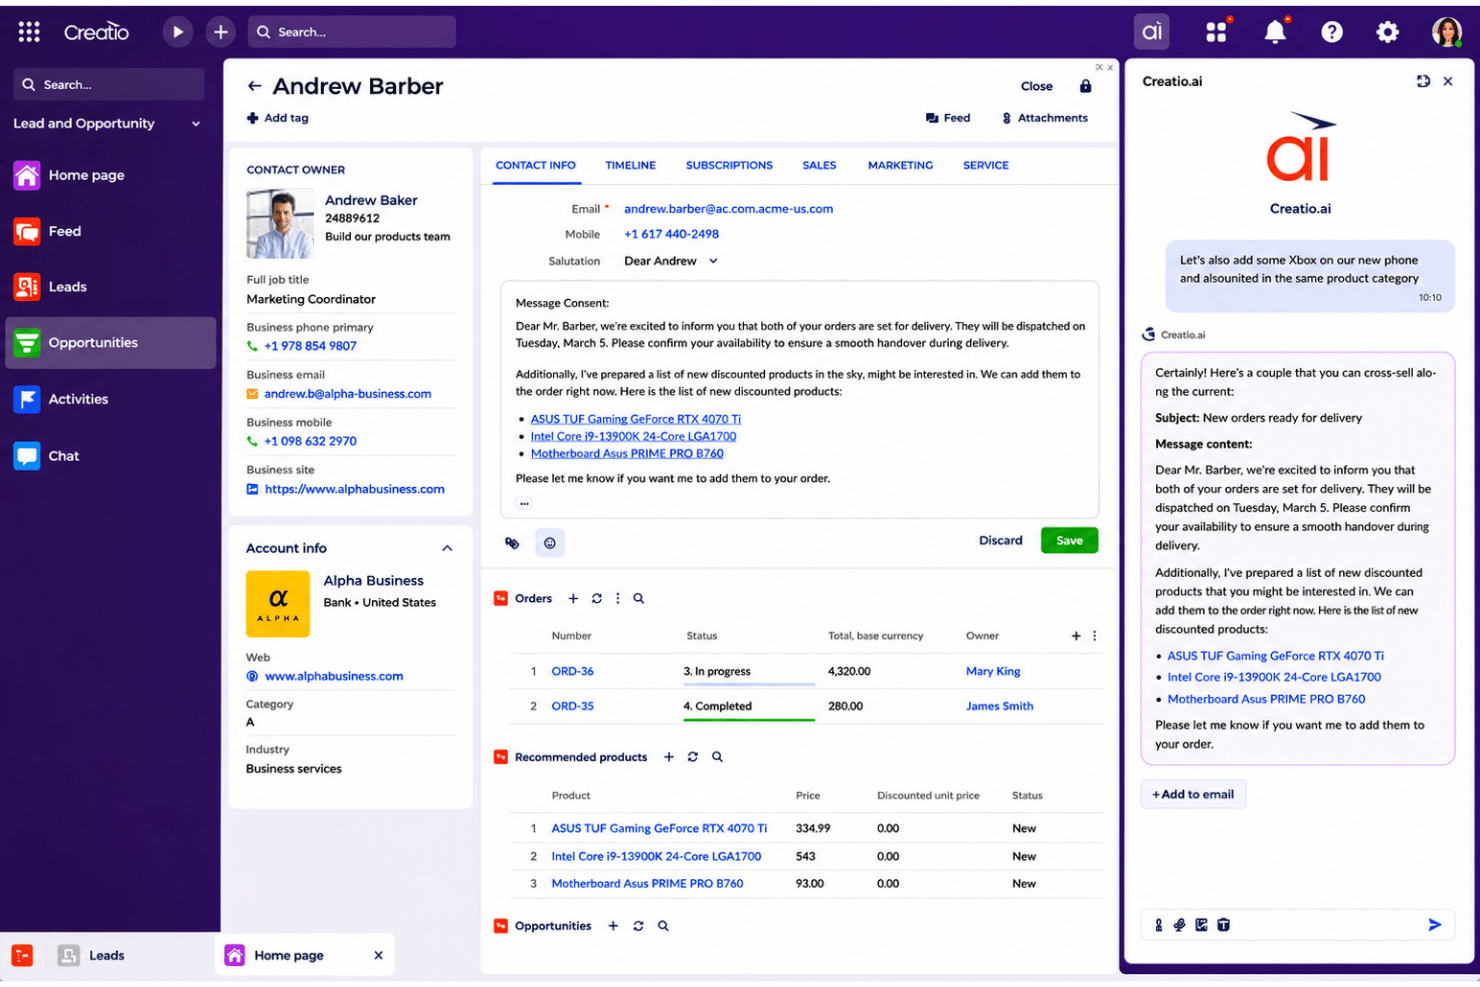This screenshot has width=1480, height=987.
Task: Open the notifications bell
Action: click(1275, 32)
